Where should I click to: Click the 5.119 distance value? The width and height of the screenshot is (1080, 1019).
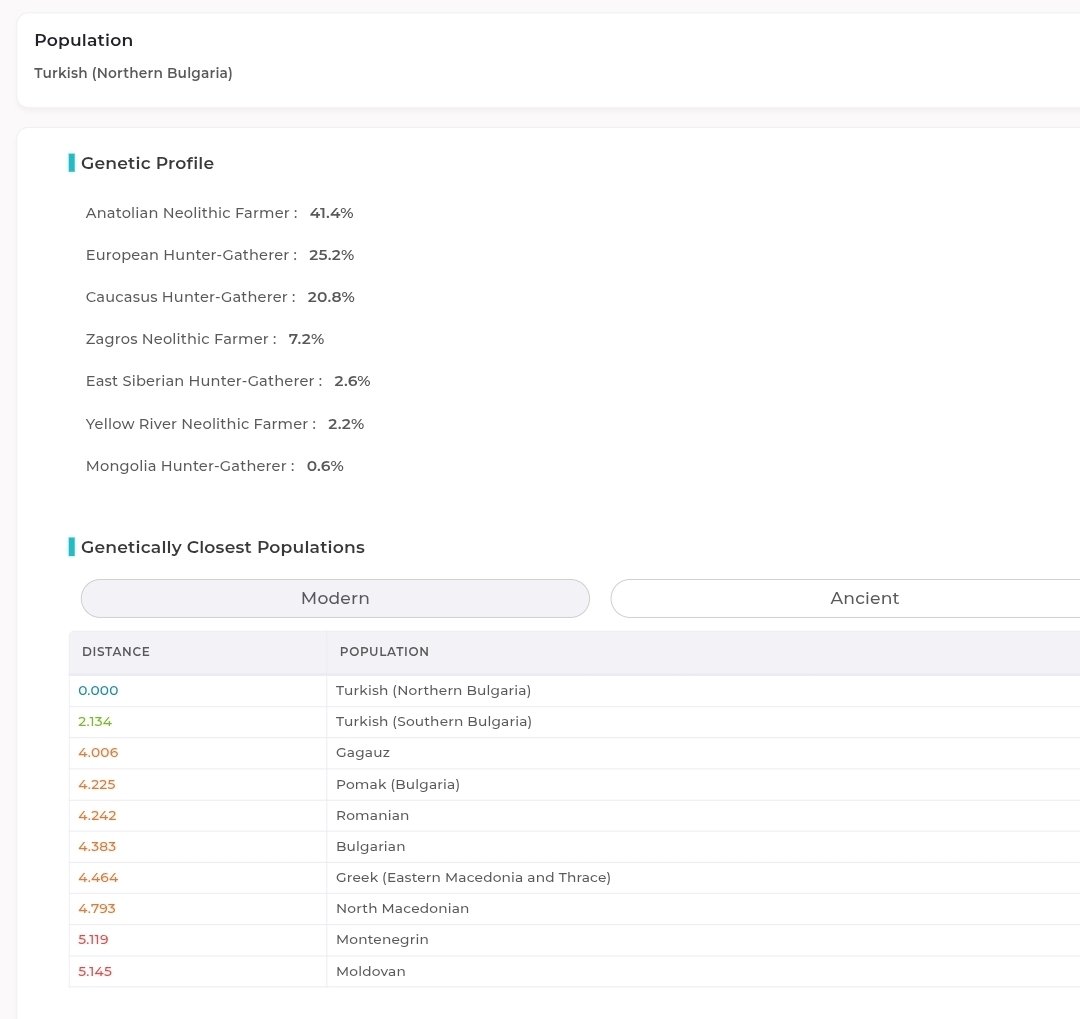93,939
